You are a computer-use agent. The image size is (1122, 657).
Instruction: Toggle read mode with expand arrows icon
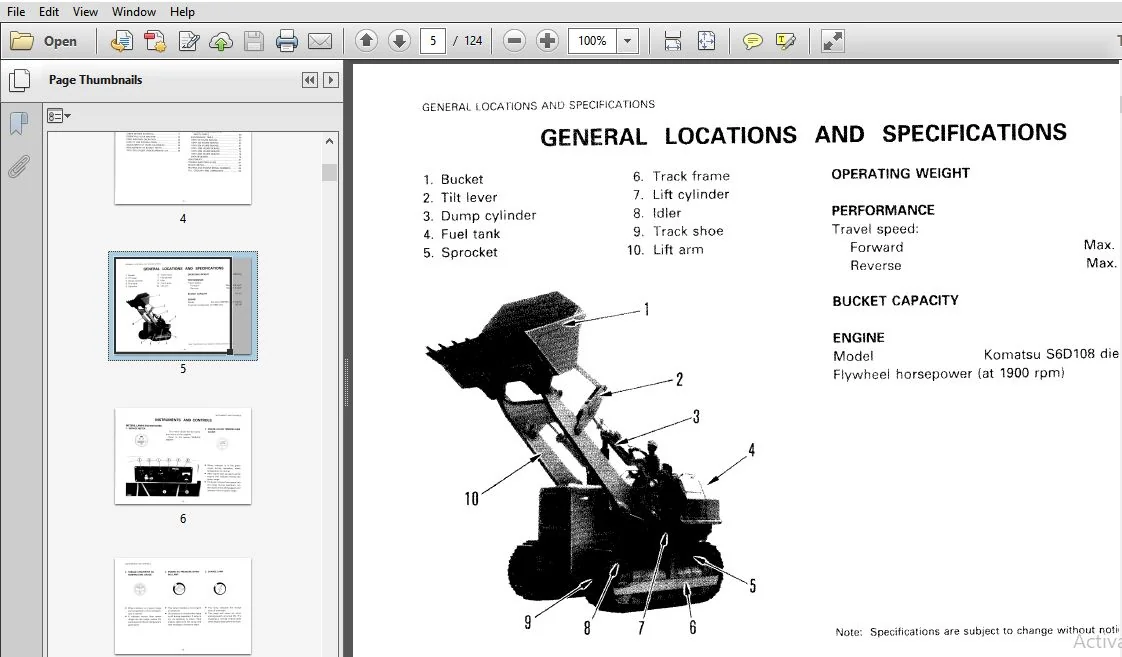click(x=832, y=41)
